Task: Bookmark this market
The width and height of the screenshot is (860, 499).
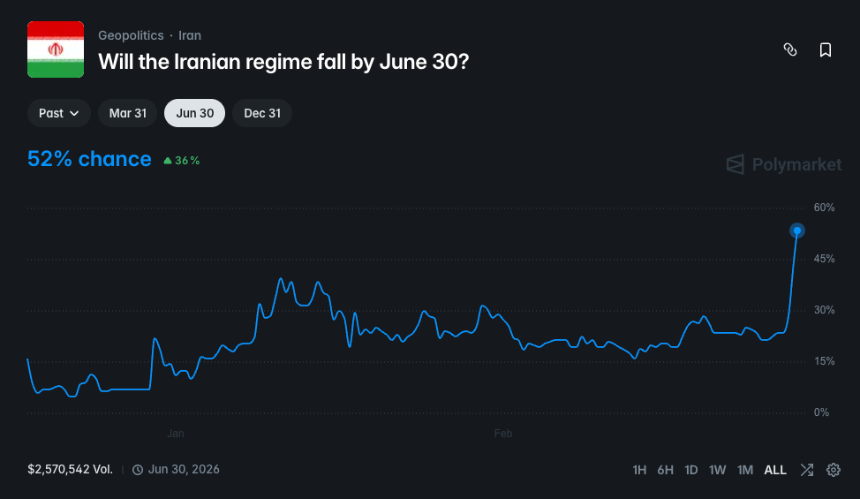Action: [825, 50]
